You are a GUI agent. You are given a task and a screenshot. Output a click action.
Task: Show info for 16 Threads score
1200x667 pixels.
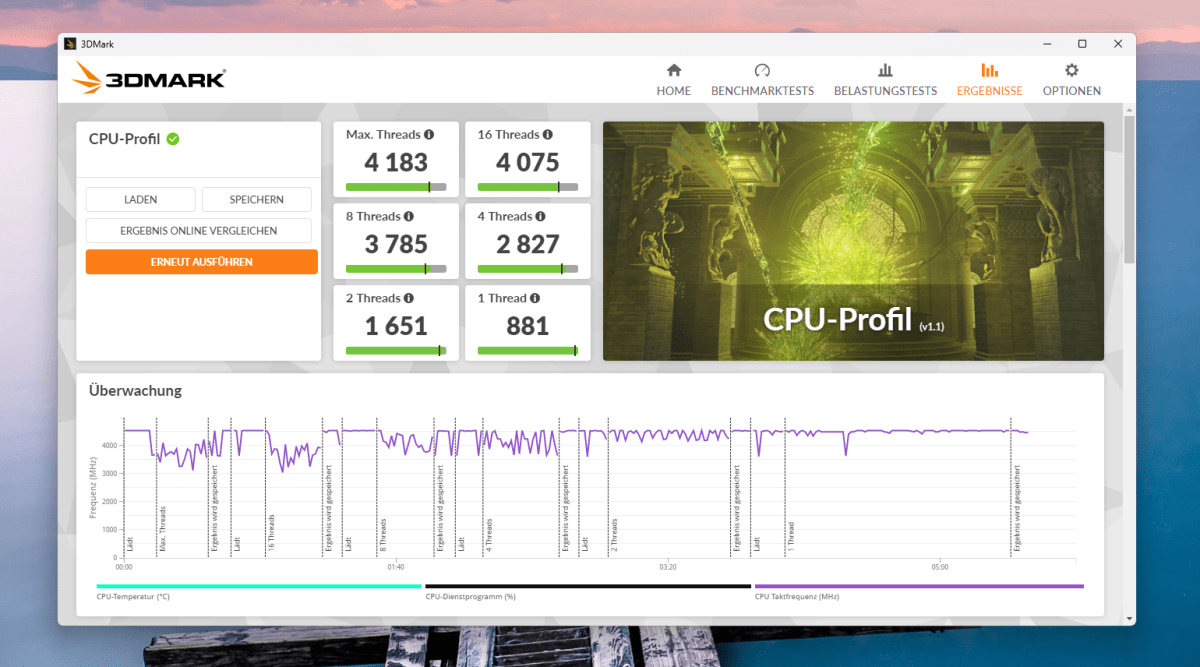[548, 134]
